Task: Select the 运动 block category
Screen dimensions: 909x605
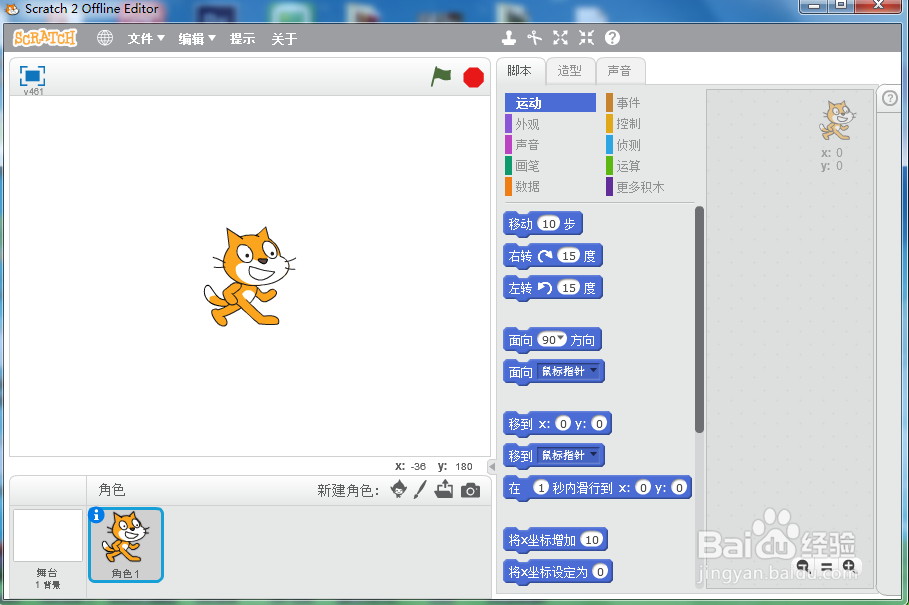Action: [x=550, y=103]
